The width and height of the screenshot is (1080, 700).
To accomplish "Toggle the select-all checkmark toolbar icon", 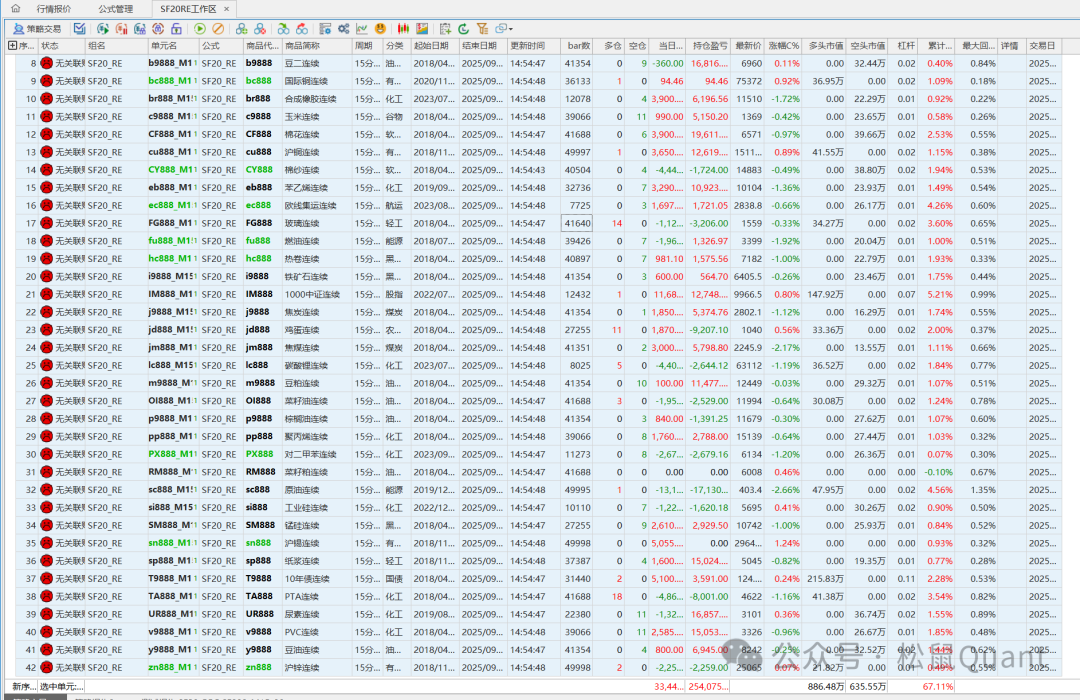I will pos(78,29).
